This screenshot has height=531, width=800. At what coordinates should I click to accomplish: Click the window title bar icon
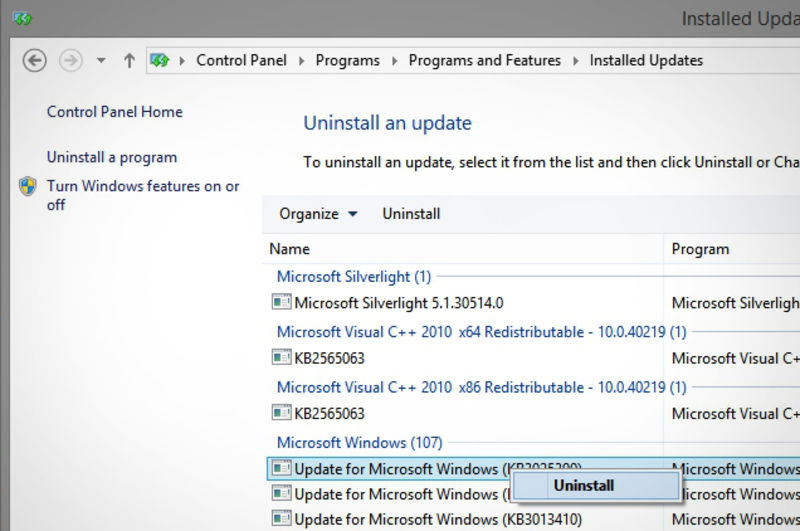(x=22, y=19)
